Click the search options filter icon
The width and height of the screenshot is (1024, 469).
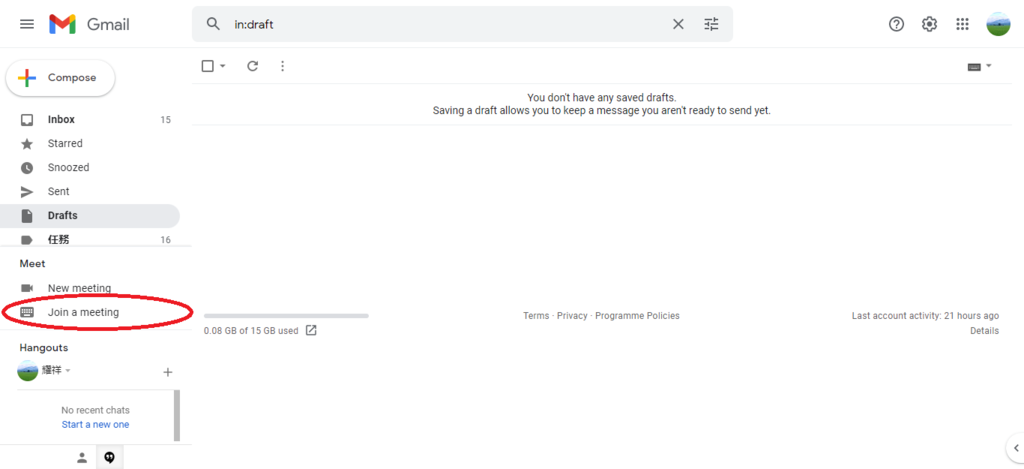[x=711, y=24]
